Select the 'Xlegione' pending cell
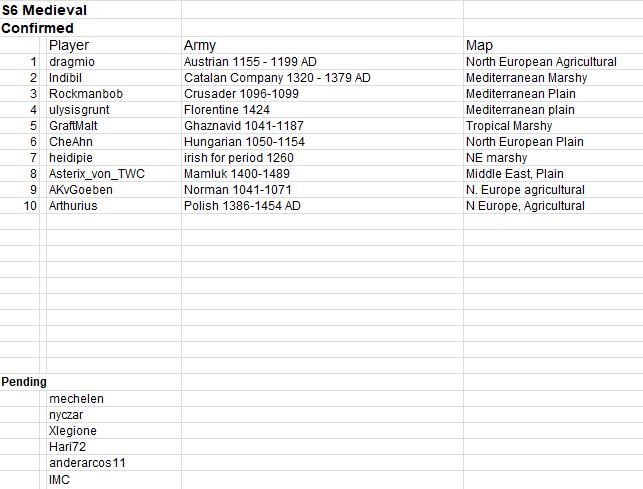643x489 pixels. 73,431
